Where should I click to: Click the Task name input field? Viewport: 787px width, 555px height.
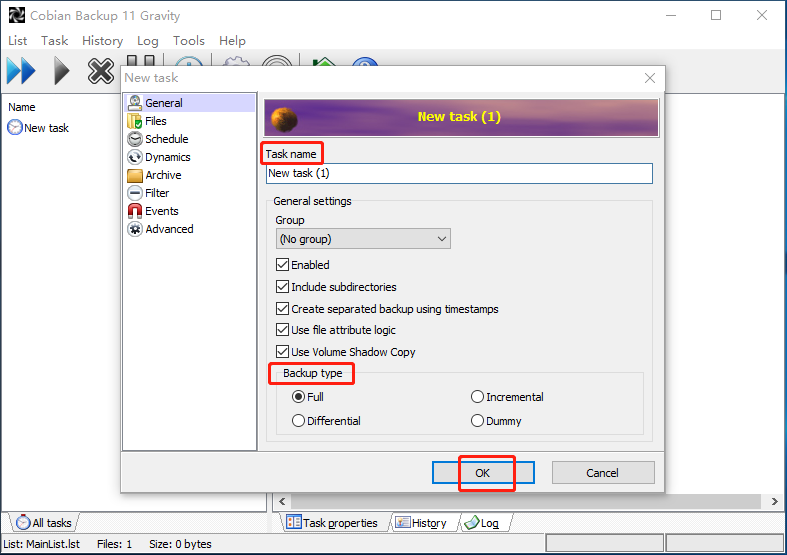coord(459,174)
